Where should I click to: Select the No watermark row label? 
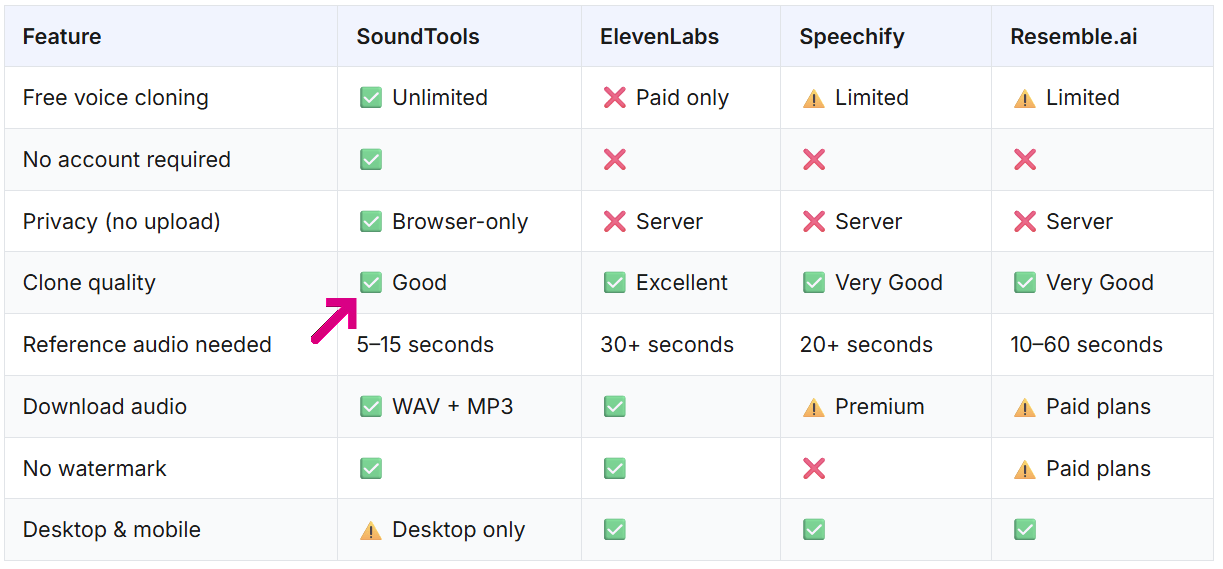(95, 469)
